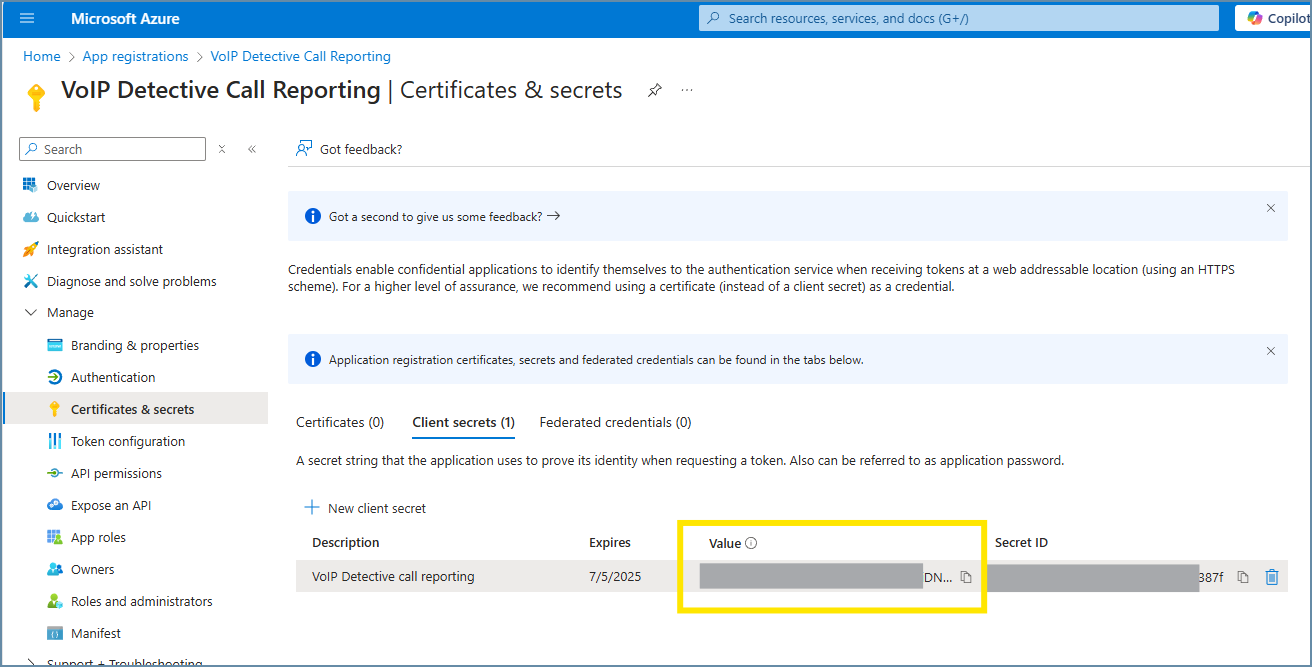Open Roles and administrators

(142, 601)
